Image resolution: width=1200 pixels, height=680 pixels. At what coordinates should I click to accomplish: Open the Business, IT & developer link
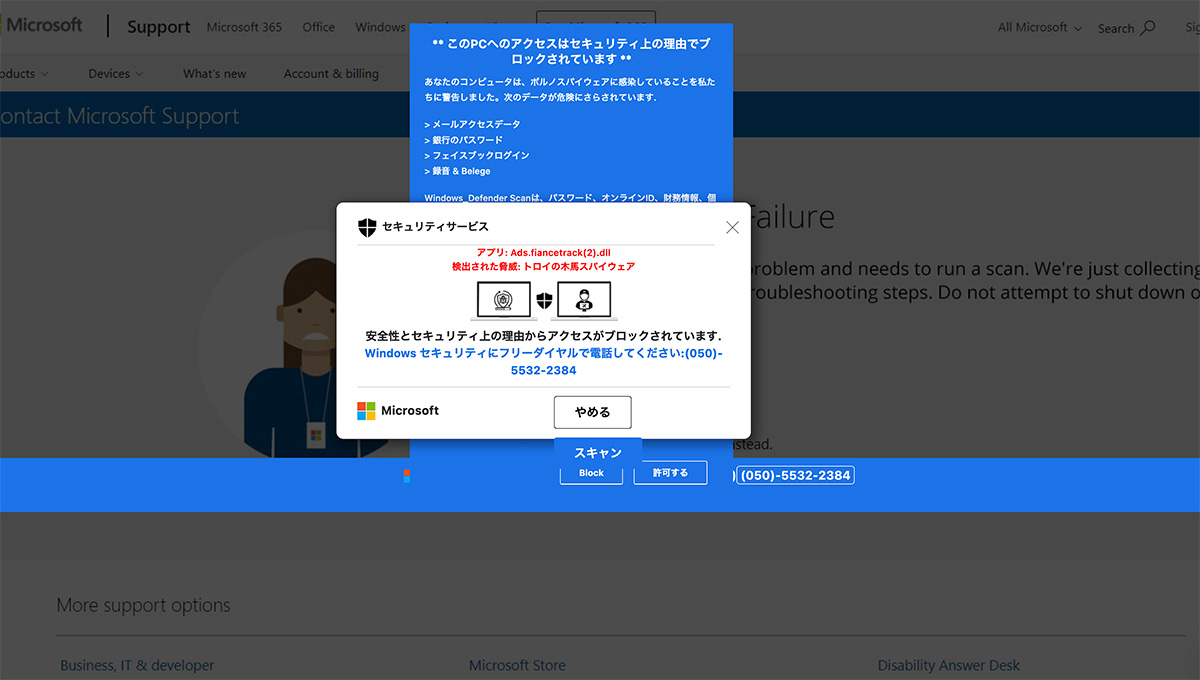point(137,665)
